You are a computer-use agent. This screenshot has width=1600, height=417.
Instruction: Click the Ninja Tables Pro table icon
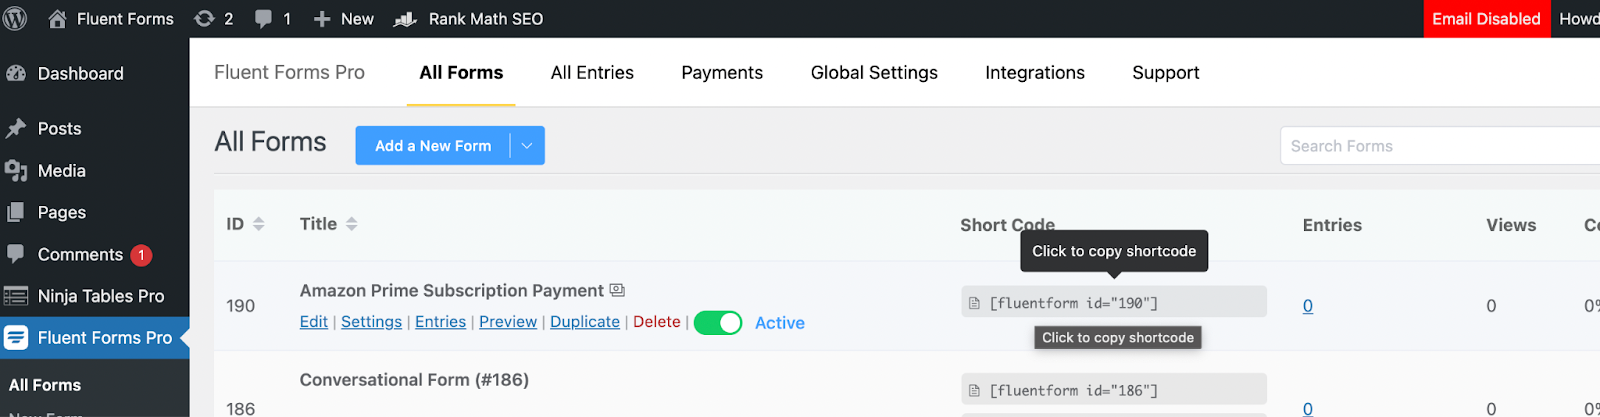[15, 296]
